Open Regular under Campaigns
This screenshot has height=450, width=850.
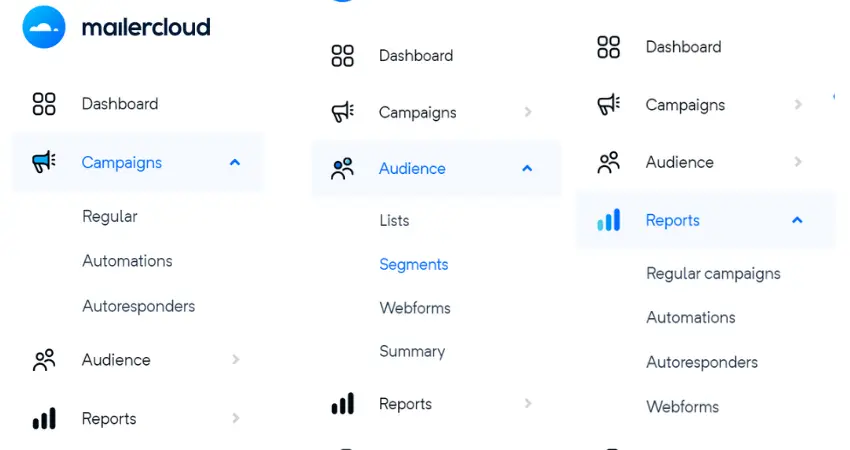pyautogui.click(x=110, y=217)
